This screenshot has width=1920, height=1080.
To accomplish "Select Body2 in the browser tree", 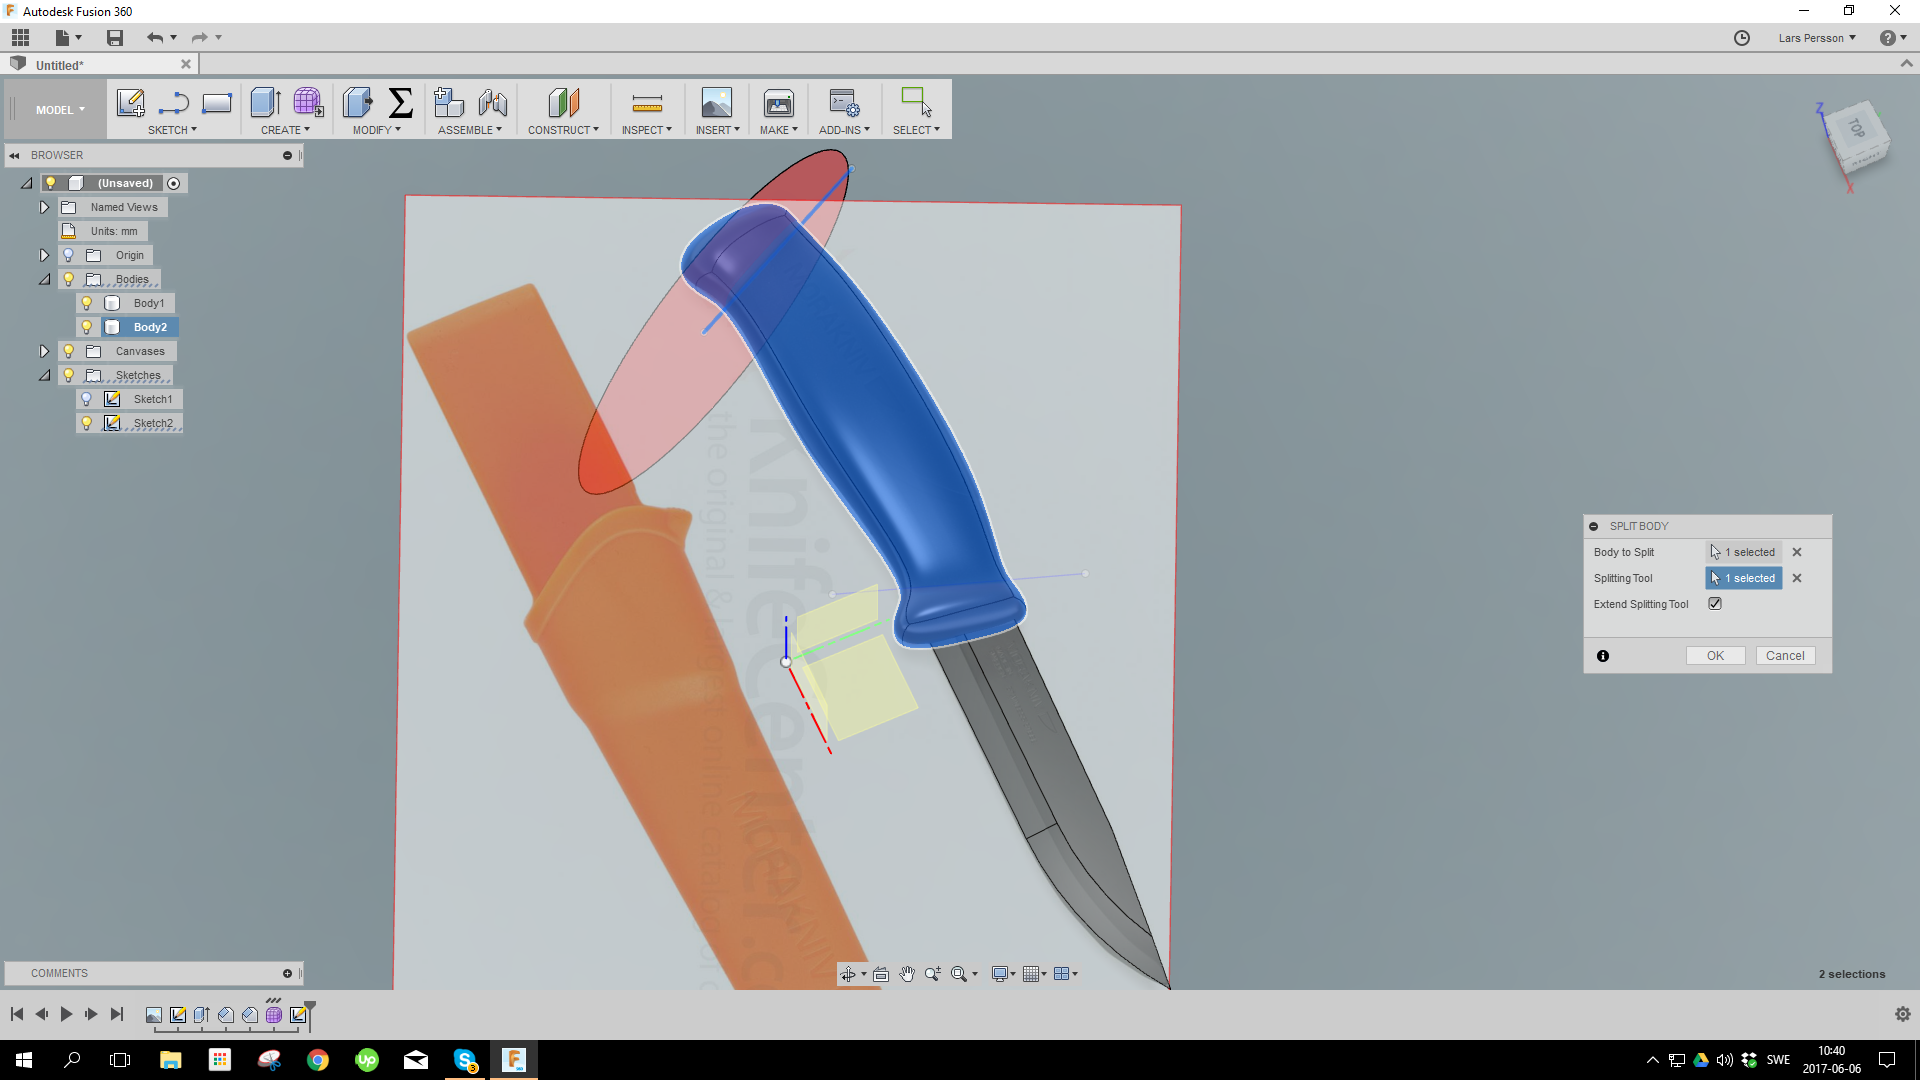I will click(148, 326).
